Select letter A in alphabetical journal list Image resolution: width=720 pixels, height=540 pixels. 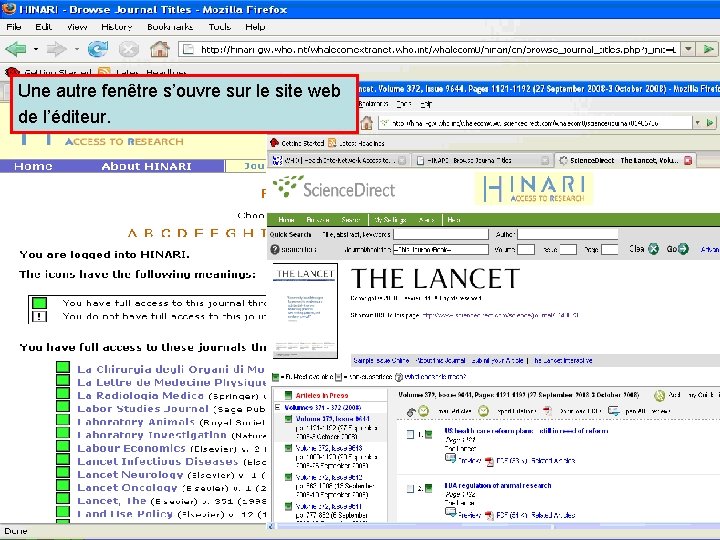pos(132,233)
